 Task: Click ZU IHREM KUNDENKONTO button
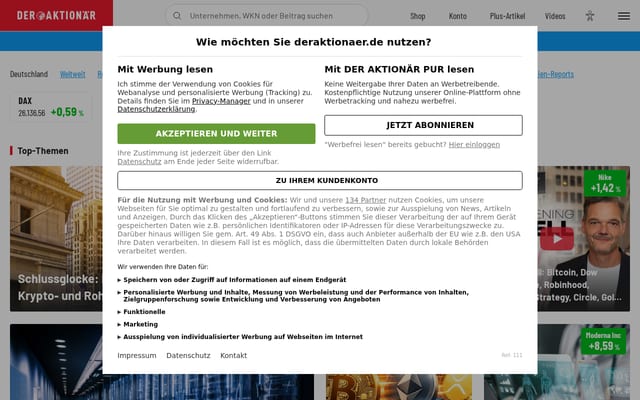[320, 180]
